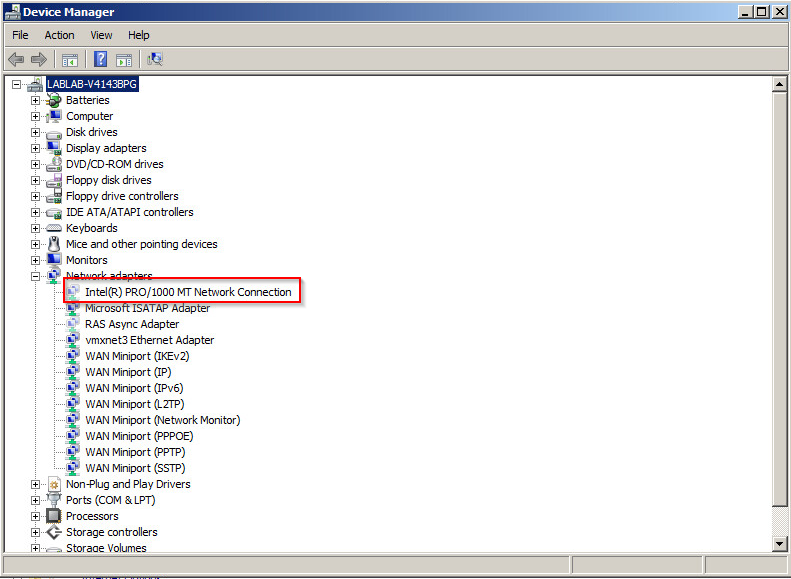Select WAN Miniport (PPTP) entry
Viewport: 791px width, 579px height.
coord(134,452)
